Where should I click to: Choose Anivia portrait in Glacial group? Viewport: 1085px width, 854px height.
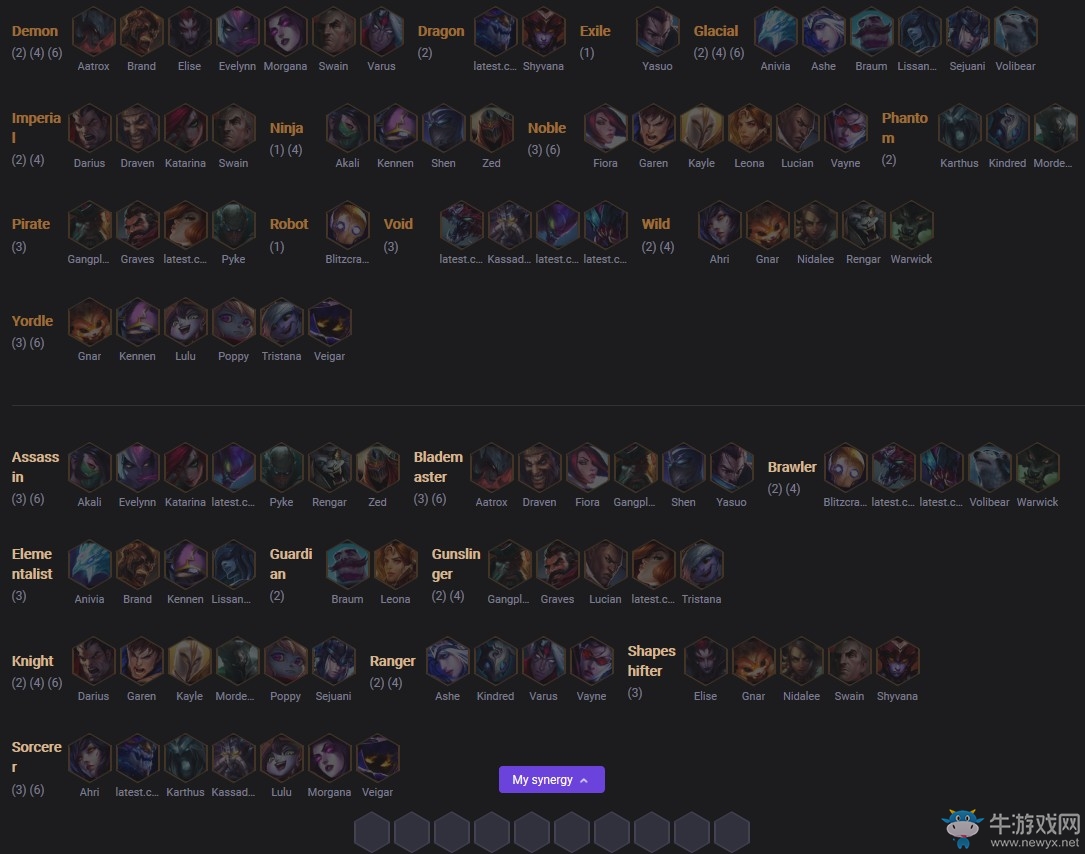(775, 32)
